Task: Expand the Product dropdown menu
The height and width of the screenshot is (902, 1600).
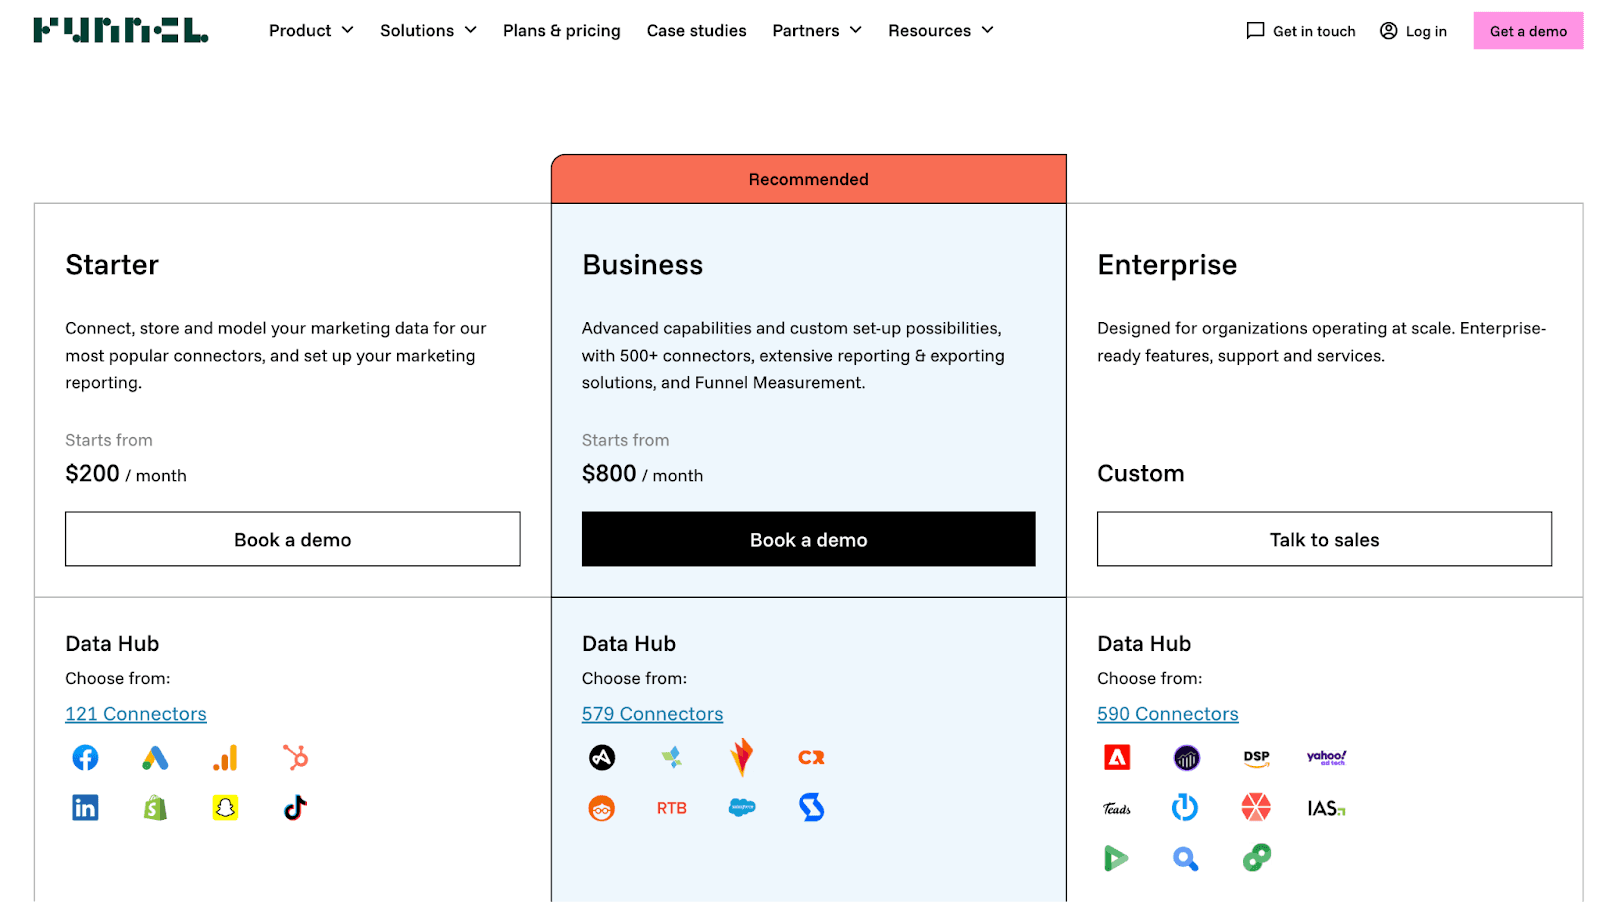Action: (311, 31)
